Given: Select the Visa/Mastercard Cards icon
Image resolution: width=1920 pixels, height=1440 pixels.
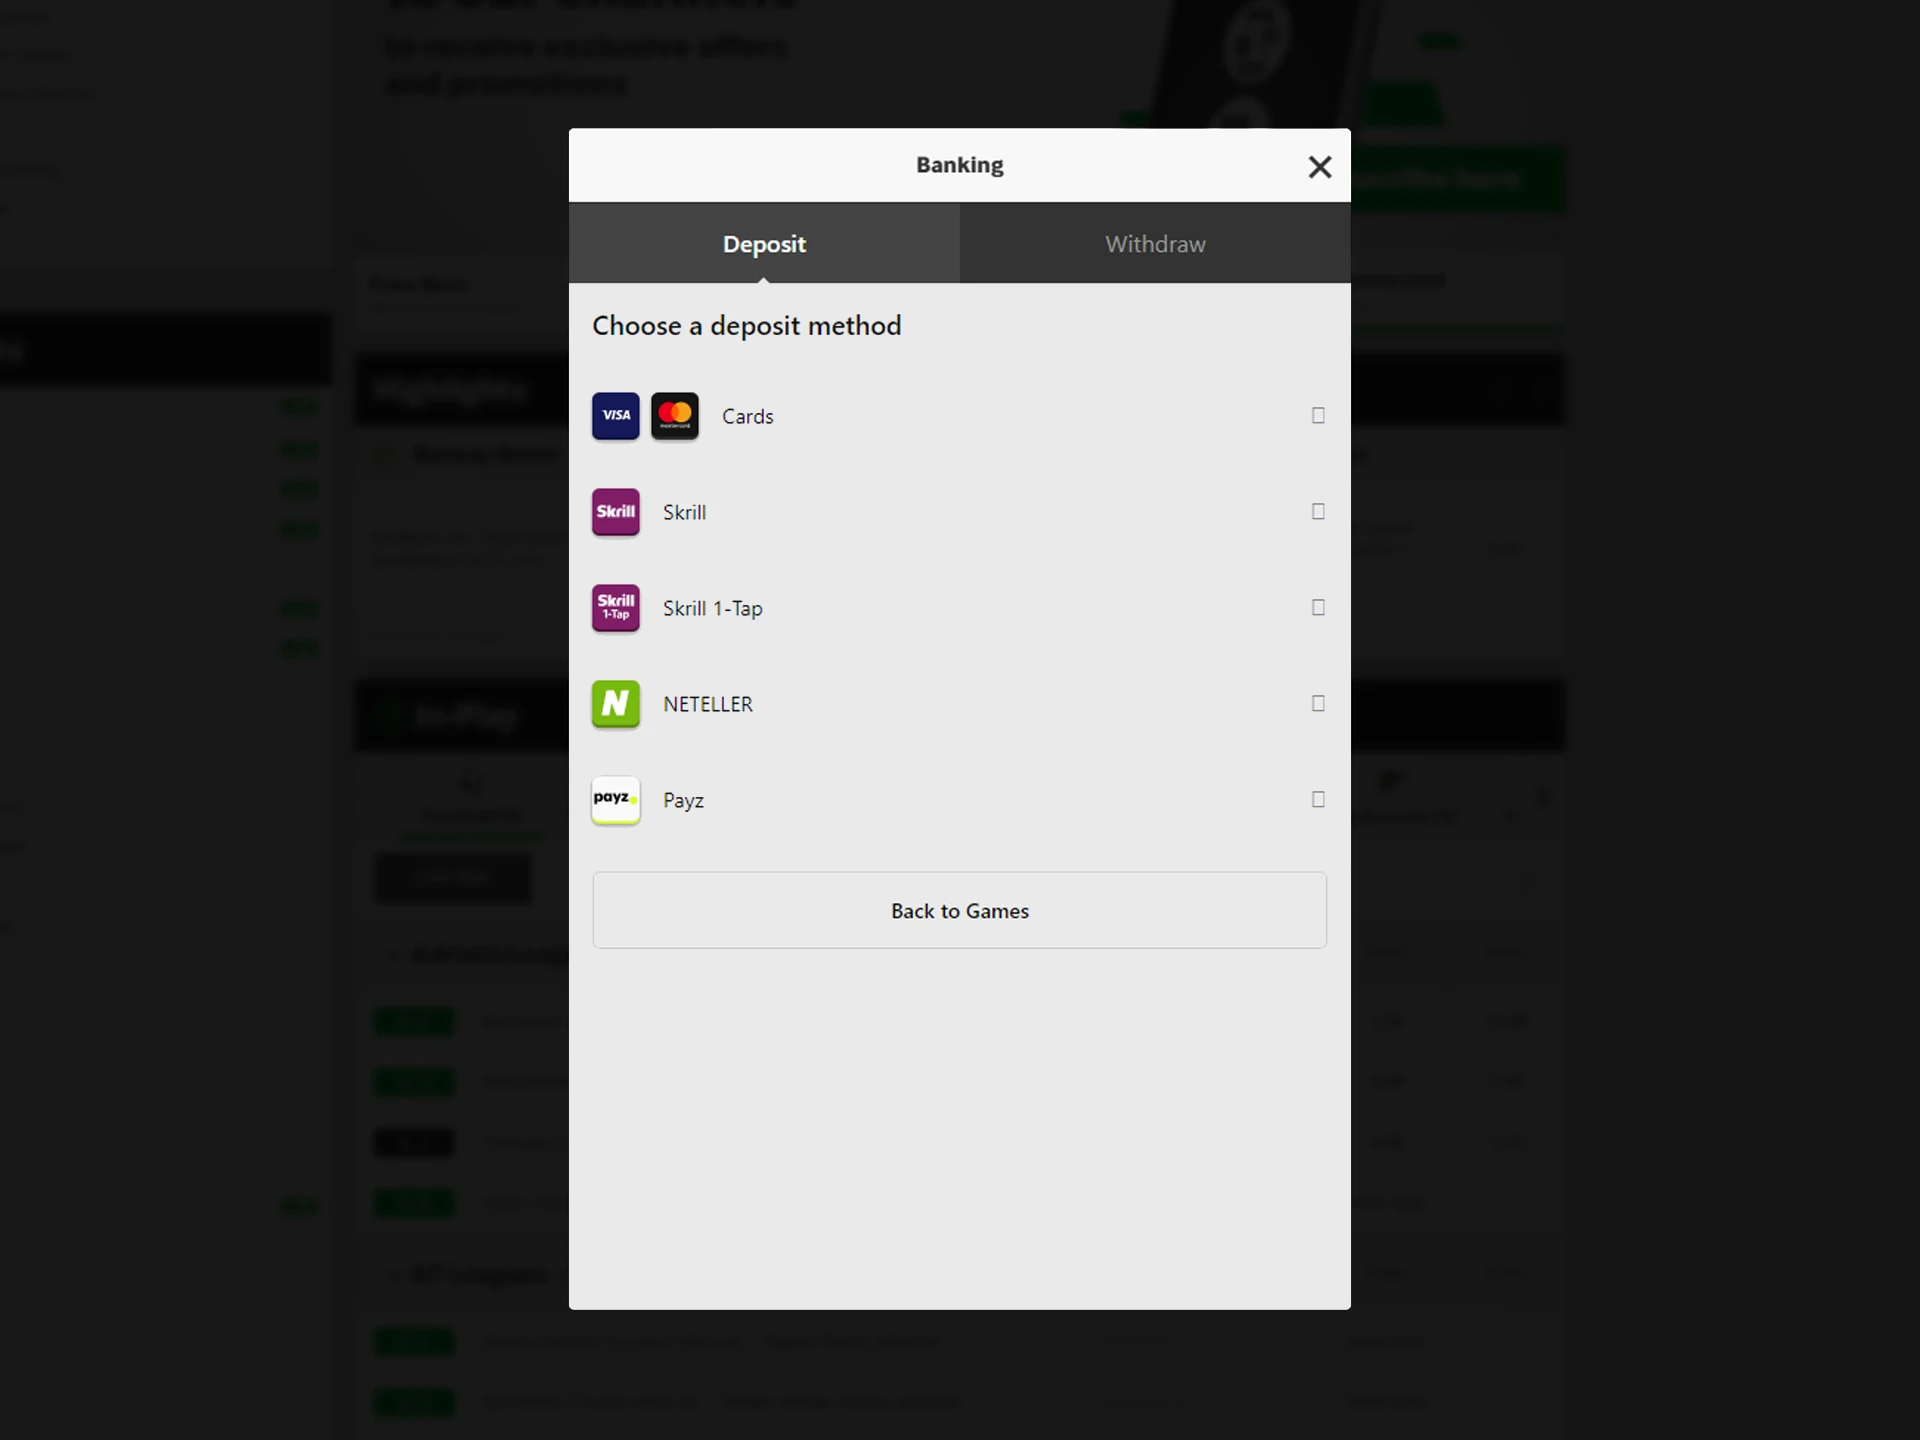Looking at the screenshot, I should pyautogui.click(x=646, y=416).
